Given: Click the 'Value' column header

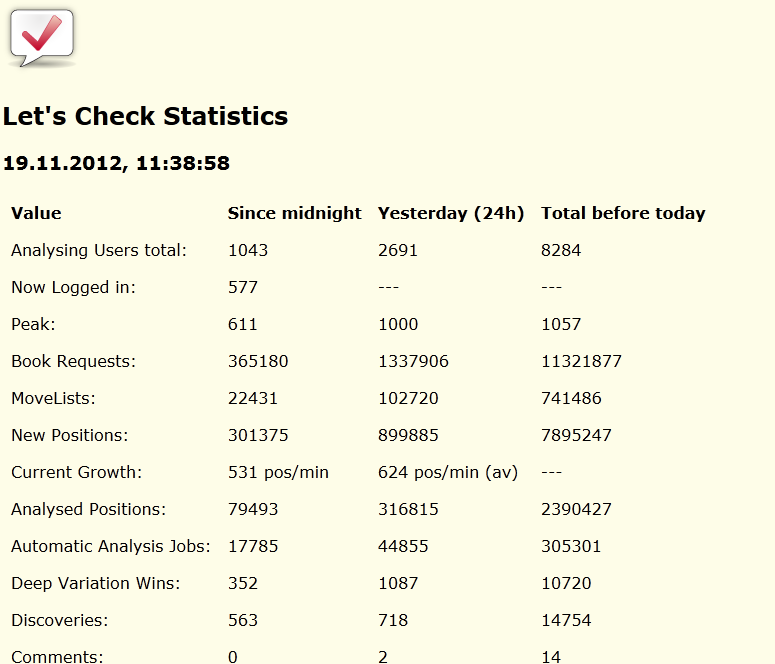Looking at the screenshot, I should pyautogui.click(x=36, y=213).
